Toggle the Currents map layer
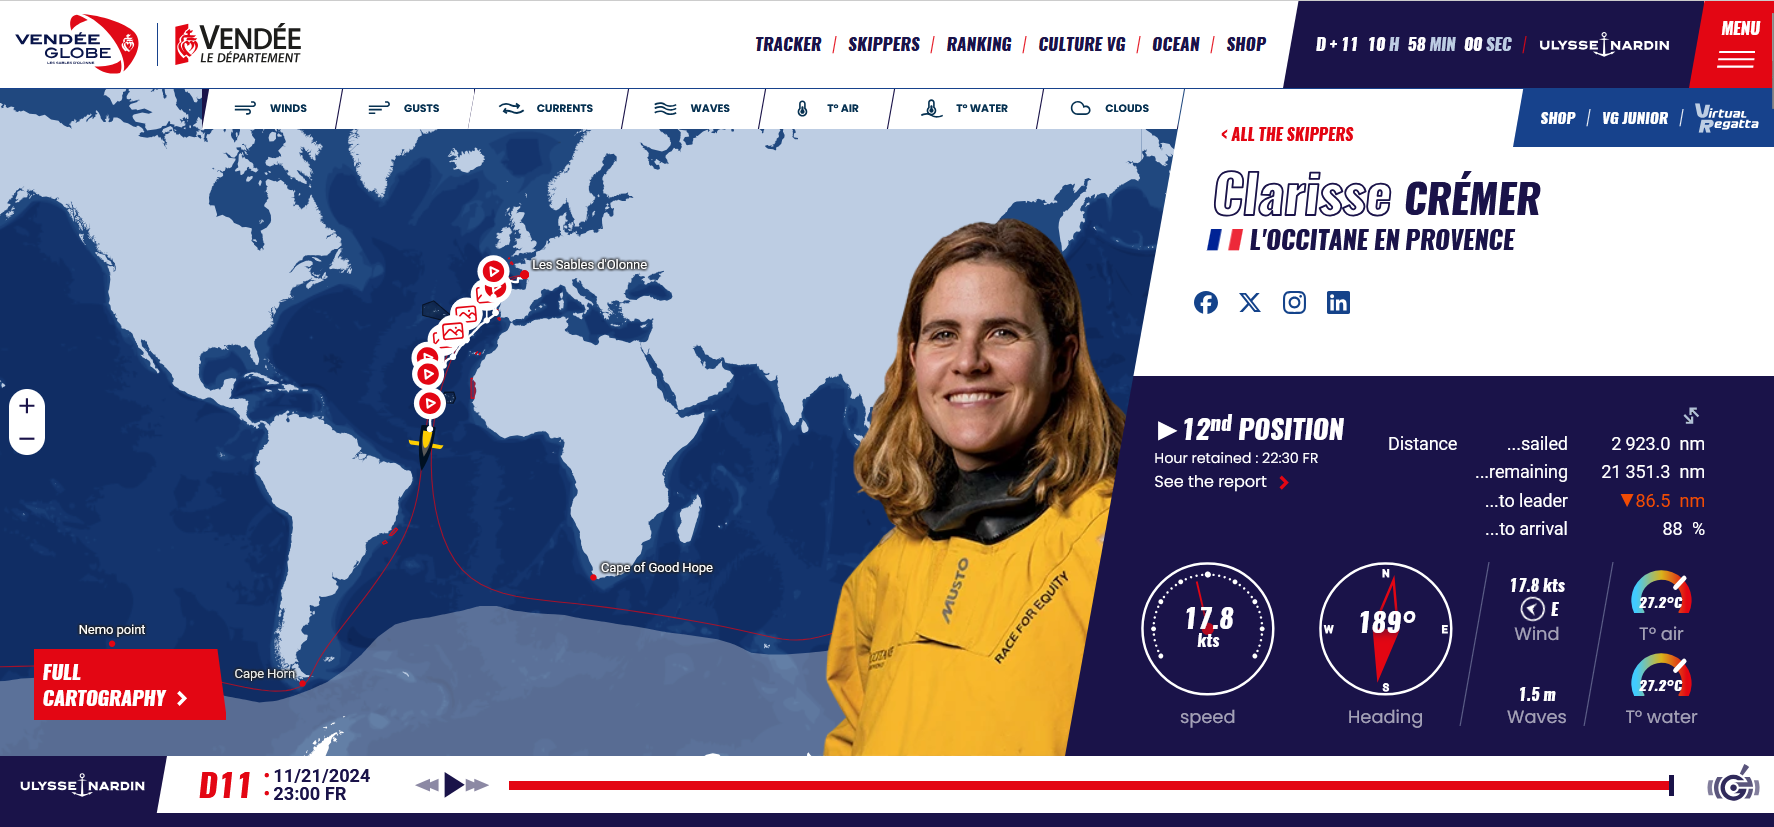Screen dimensions: 1774x827 tap(547, 108)
